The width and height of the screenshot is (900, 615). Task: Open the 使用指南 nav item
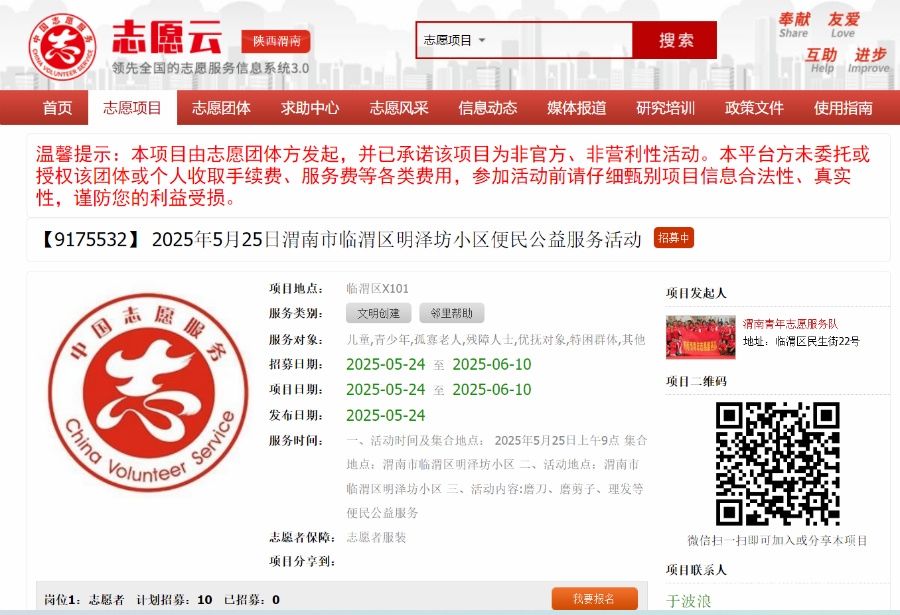click(843, 108)
